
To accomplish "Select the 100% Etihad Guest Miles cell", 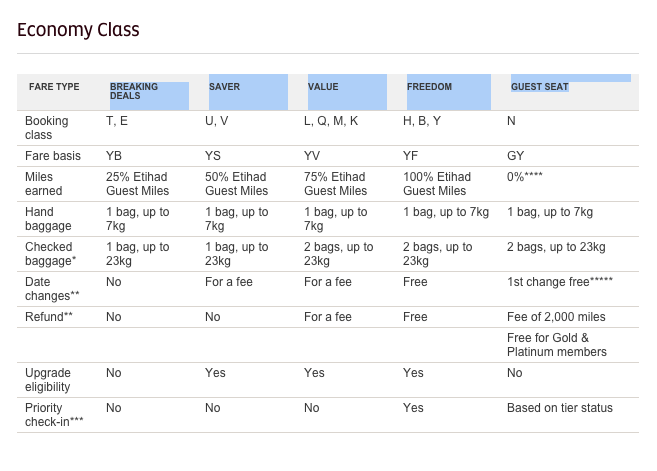I will coord(437,183).
